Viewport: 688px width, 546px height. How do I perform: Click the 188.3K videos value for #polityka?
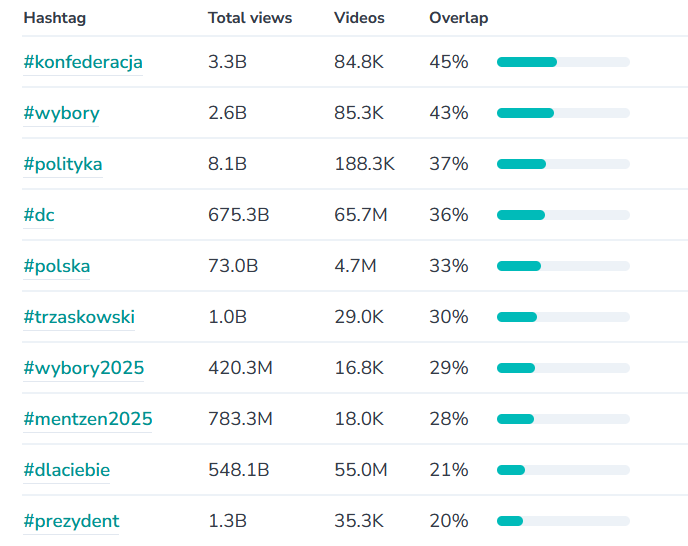click(x=364, y=164)
